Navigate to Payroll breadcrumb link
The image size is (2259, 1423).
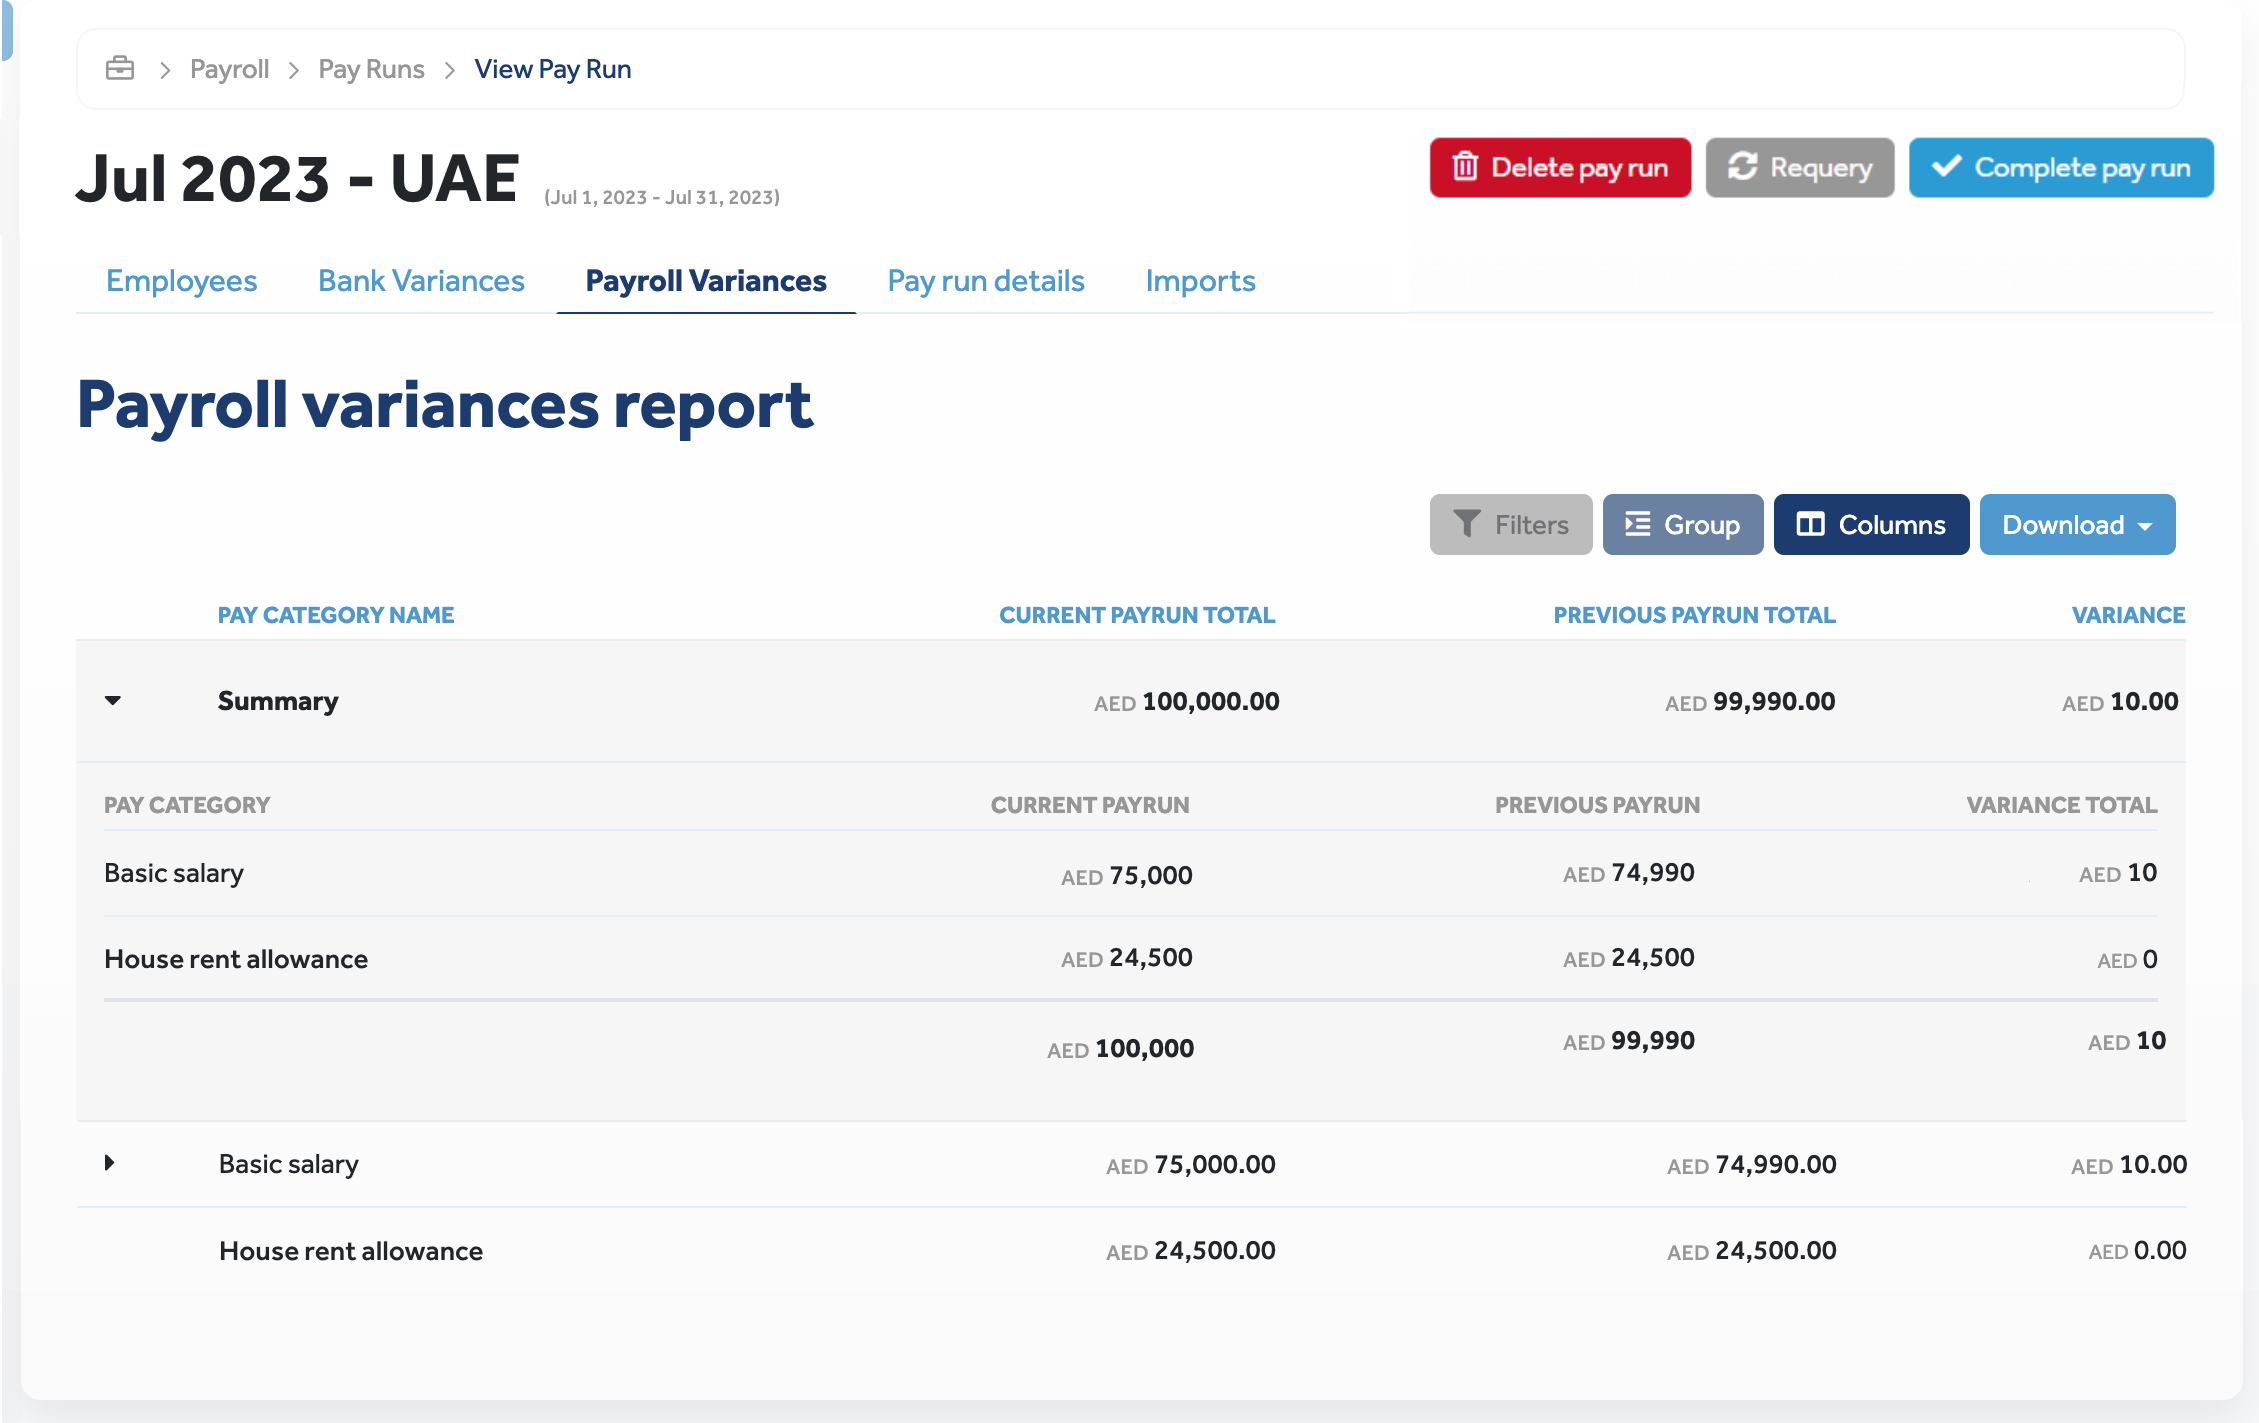229,69
